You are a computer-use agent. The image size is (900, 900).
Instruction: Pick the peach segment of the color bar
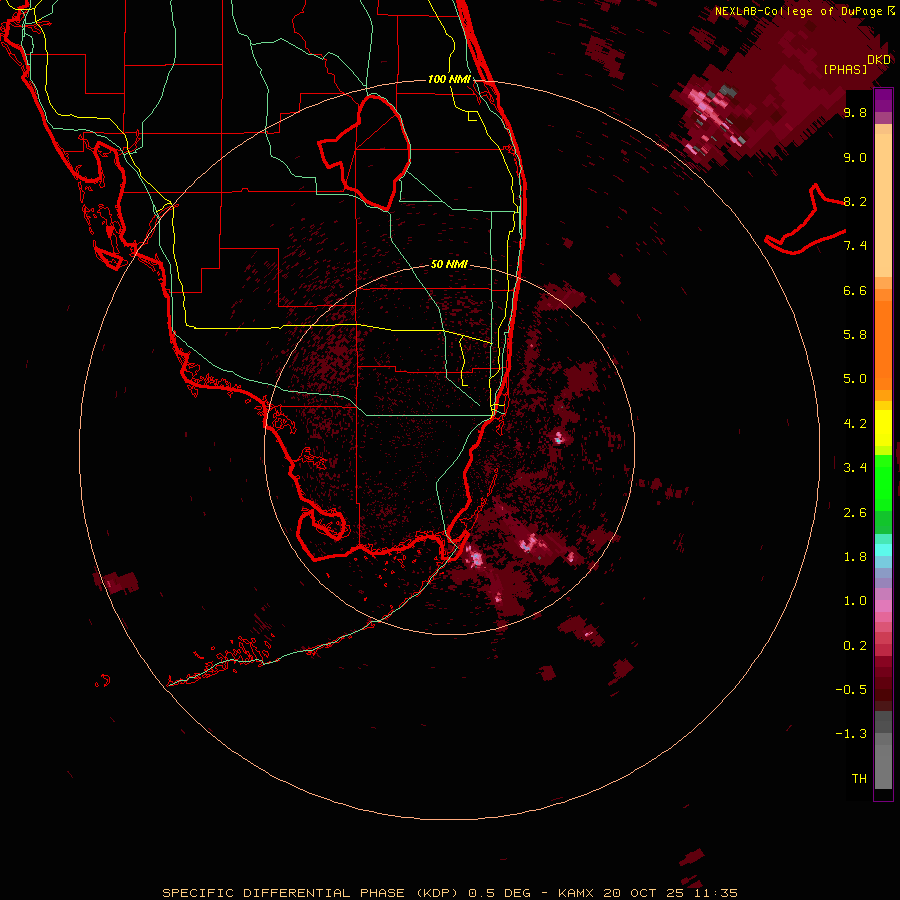tap(883, 205)
